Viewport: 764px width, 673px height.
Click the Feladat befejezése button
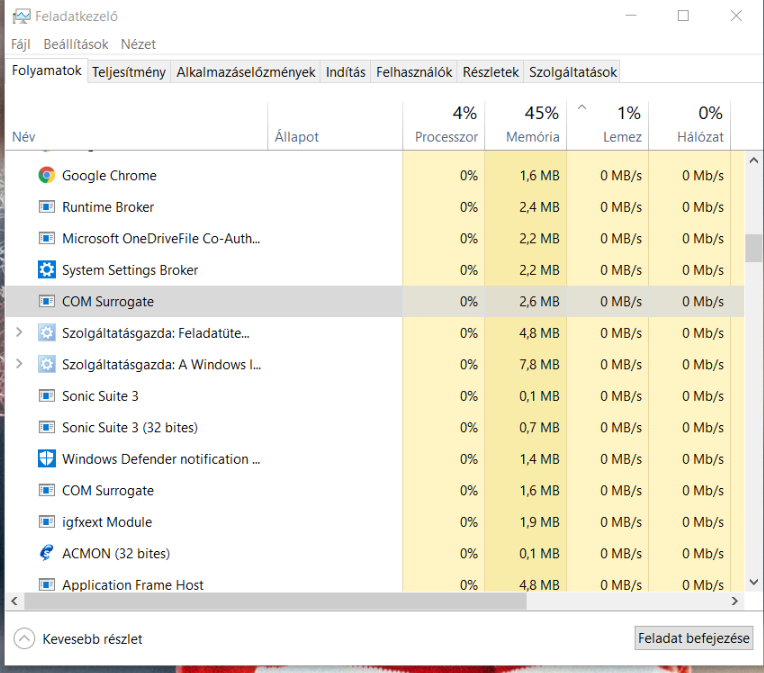pyautogui.click(x=693, y=638)
